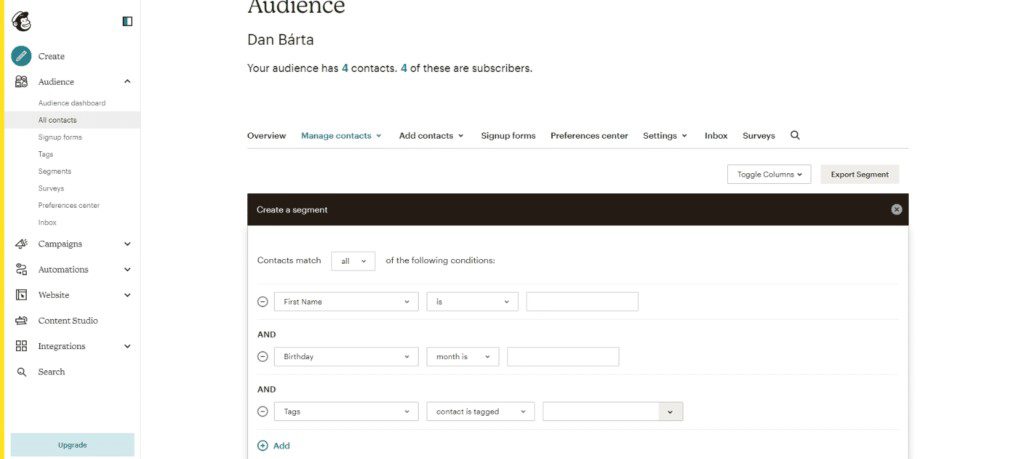Expand the Campaigns sidebar section
The image size is (1024, 459).
[x=127, y=244]
